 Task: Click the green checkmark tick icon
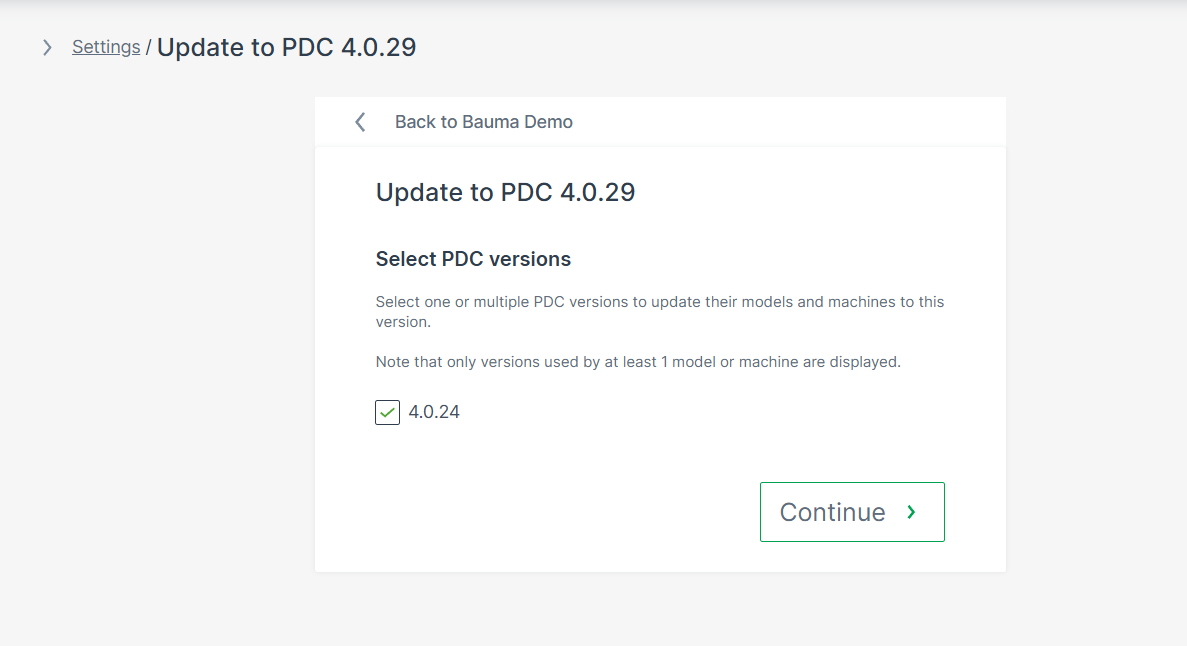coord(387,412)
